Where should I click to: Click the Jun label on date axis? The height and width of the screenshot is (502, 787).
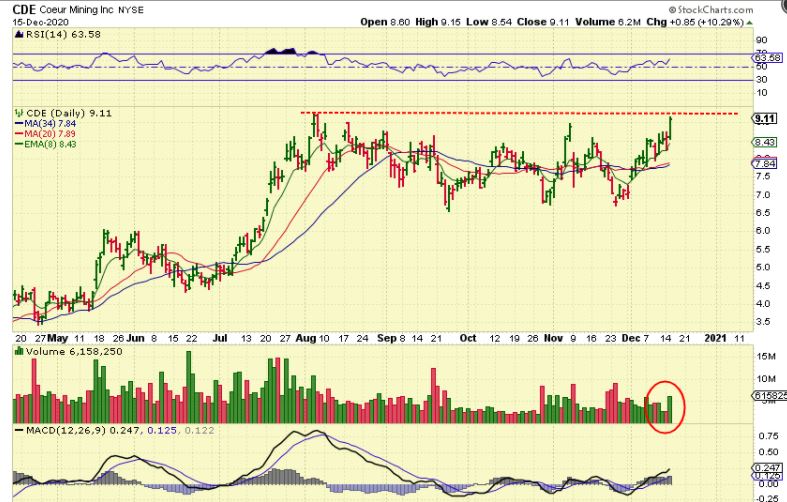[x=136, y=338]
